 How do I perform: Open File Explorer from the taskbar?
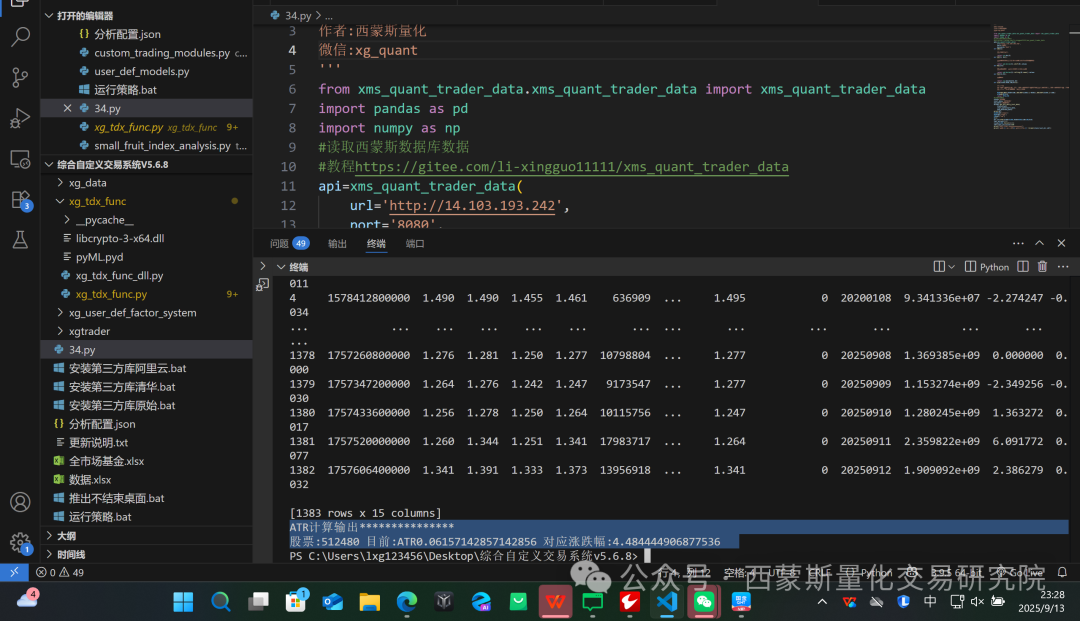pos(369,602)
